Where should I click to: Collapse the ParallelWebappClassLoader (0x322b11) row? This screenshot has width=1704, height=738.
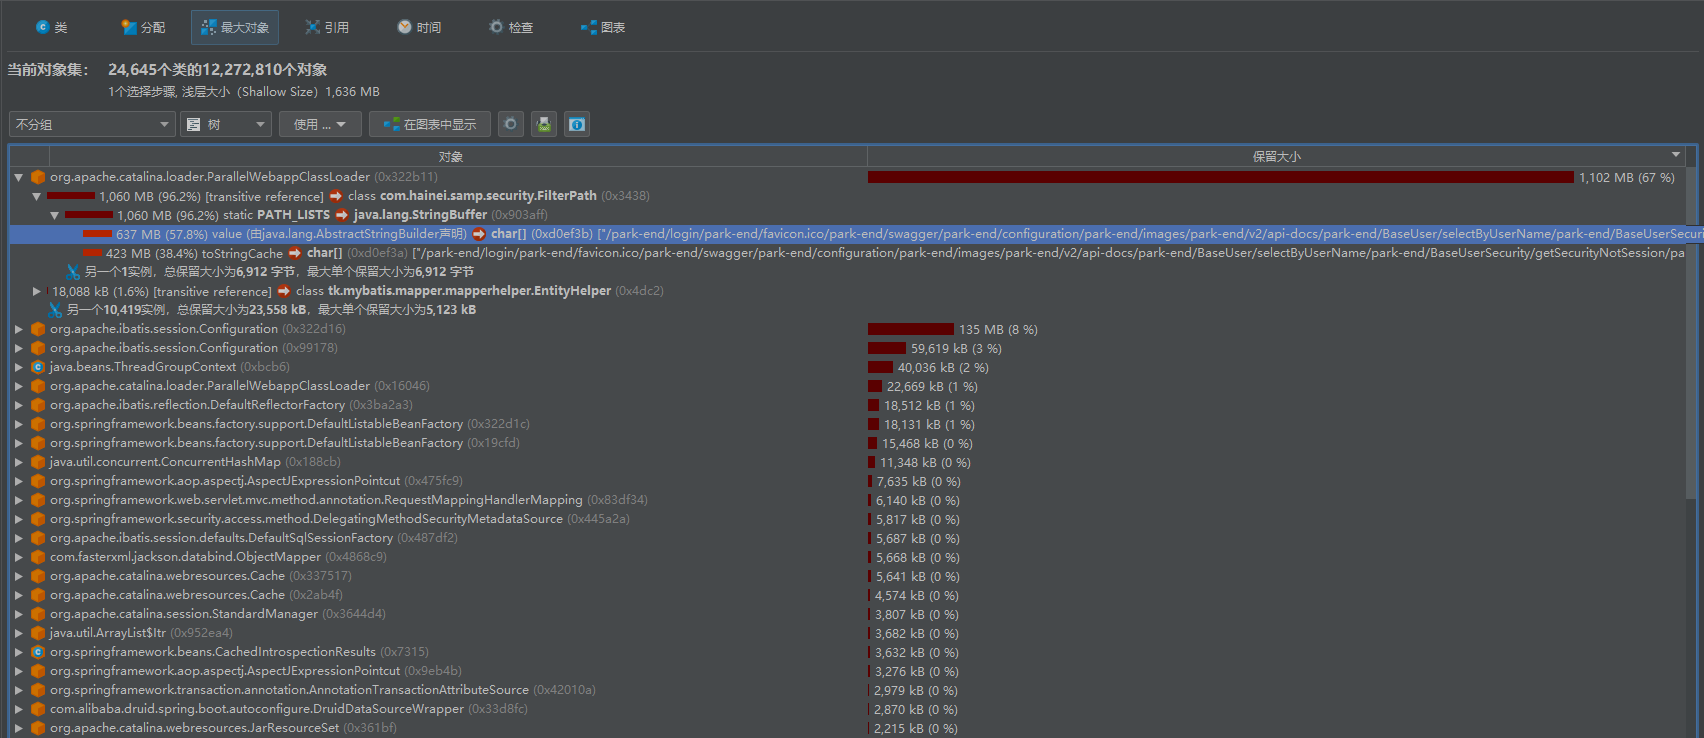[19, 177]
